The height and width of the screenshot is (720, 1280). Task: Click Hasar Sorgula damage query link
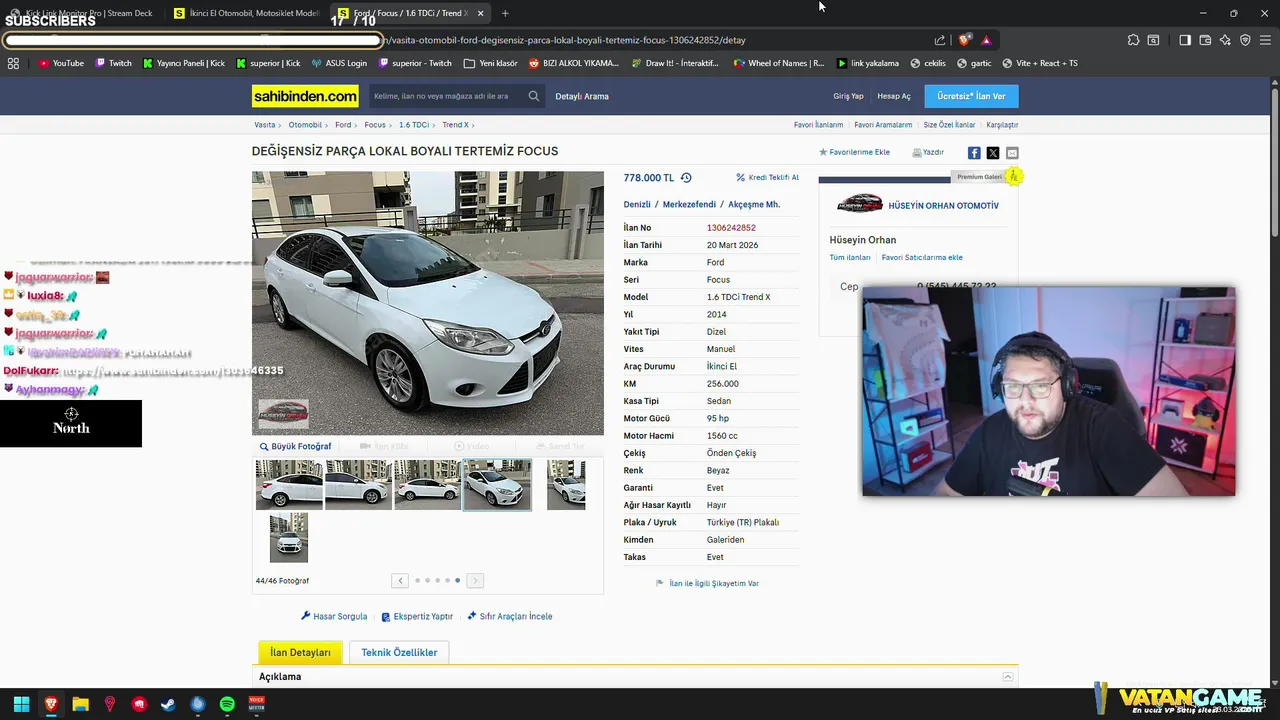(x=334, y=616)
